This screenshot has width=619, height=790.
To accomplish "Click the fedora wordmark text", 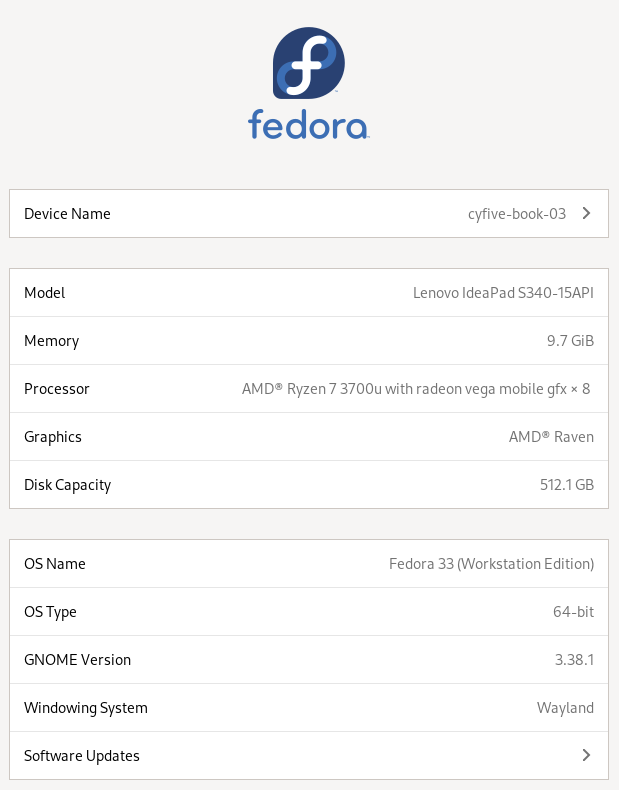I will (x=309, y=124).
